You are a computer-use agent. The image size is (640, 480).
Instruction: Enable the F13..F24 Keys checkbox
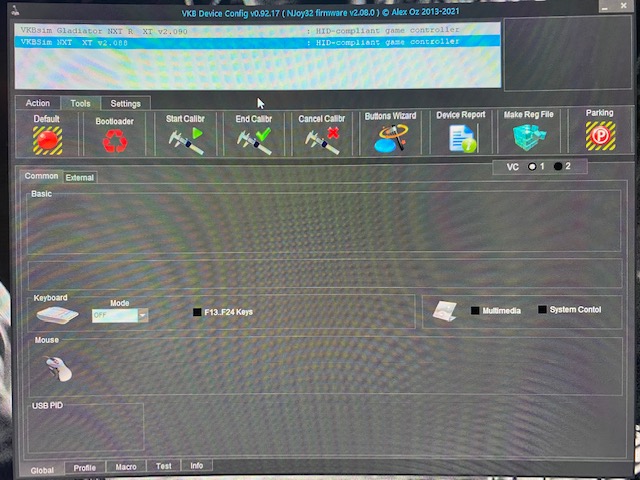197,312
